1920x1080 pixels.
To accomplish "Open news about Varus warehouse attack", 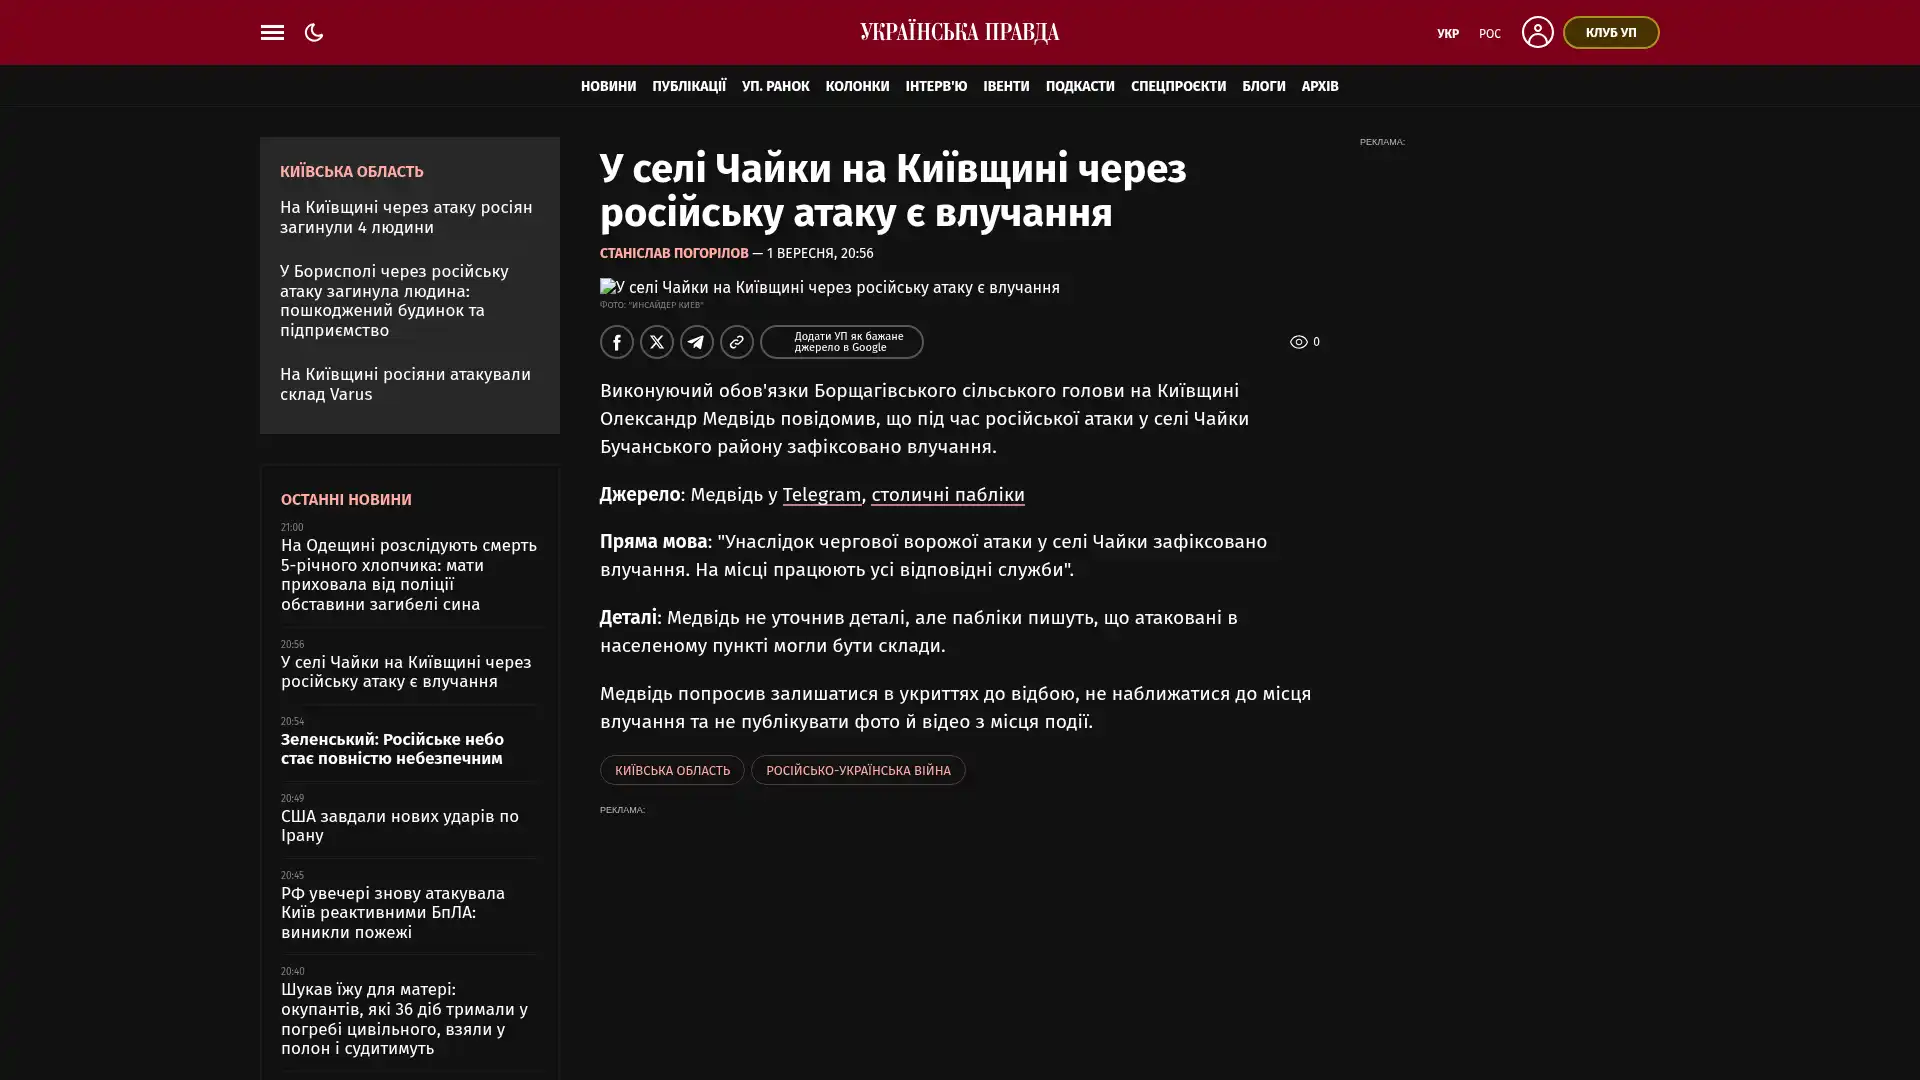I will (405, 384).
